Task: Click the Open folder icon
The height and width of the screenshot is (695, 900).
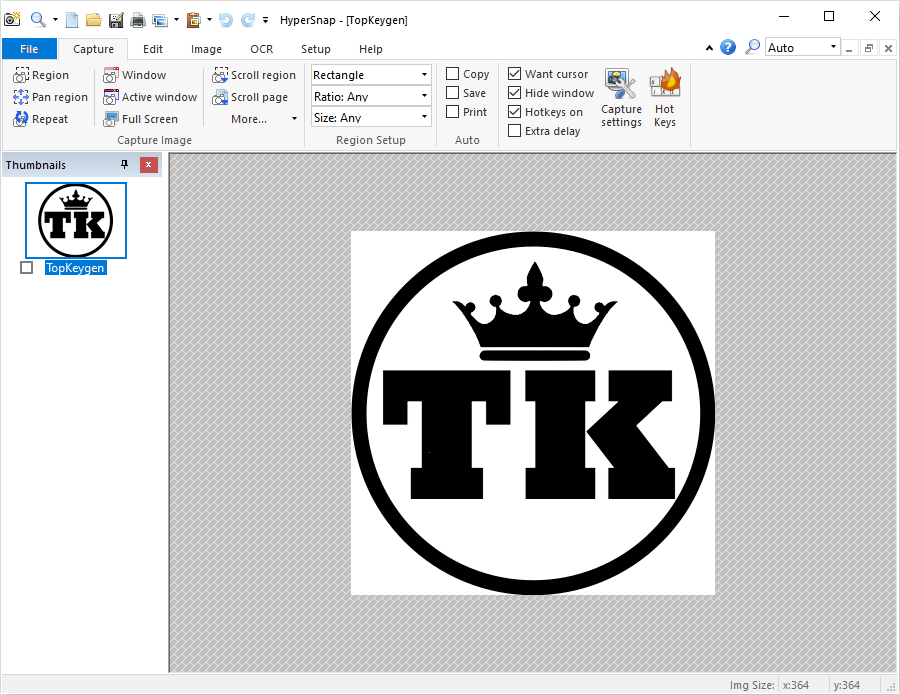Action: coord(93,19)
